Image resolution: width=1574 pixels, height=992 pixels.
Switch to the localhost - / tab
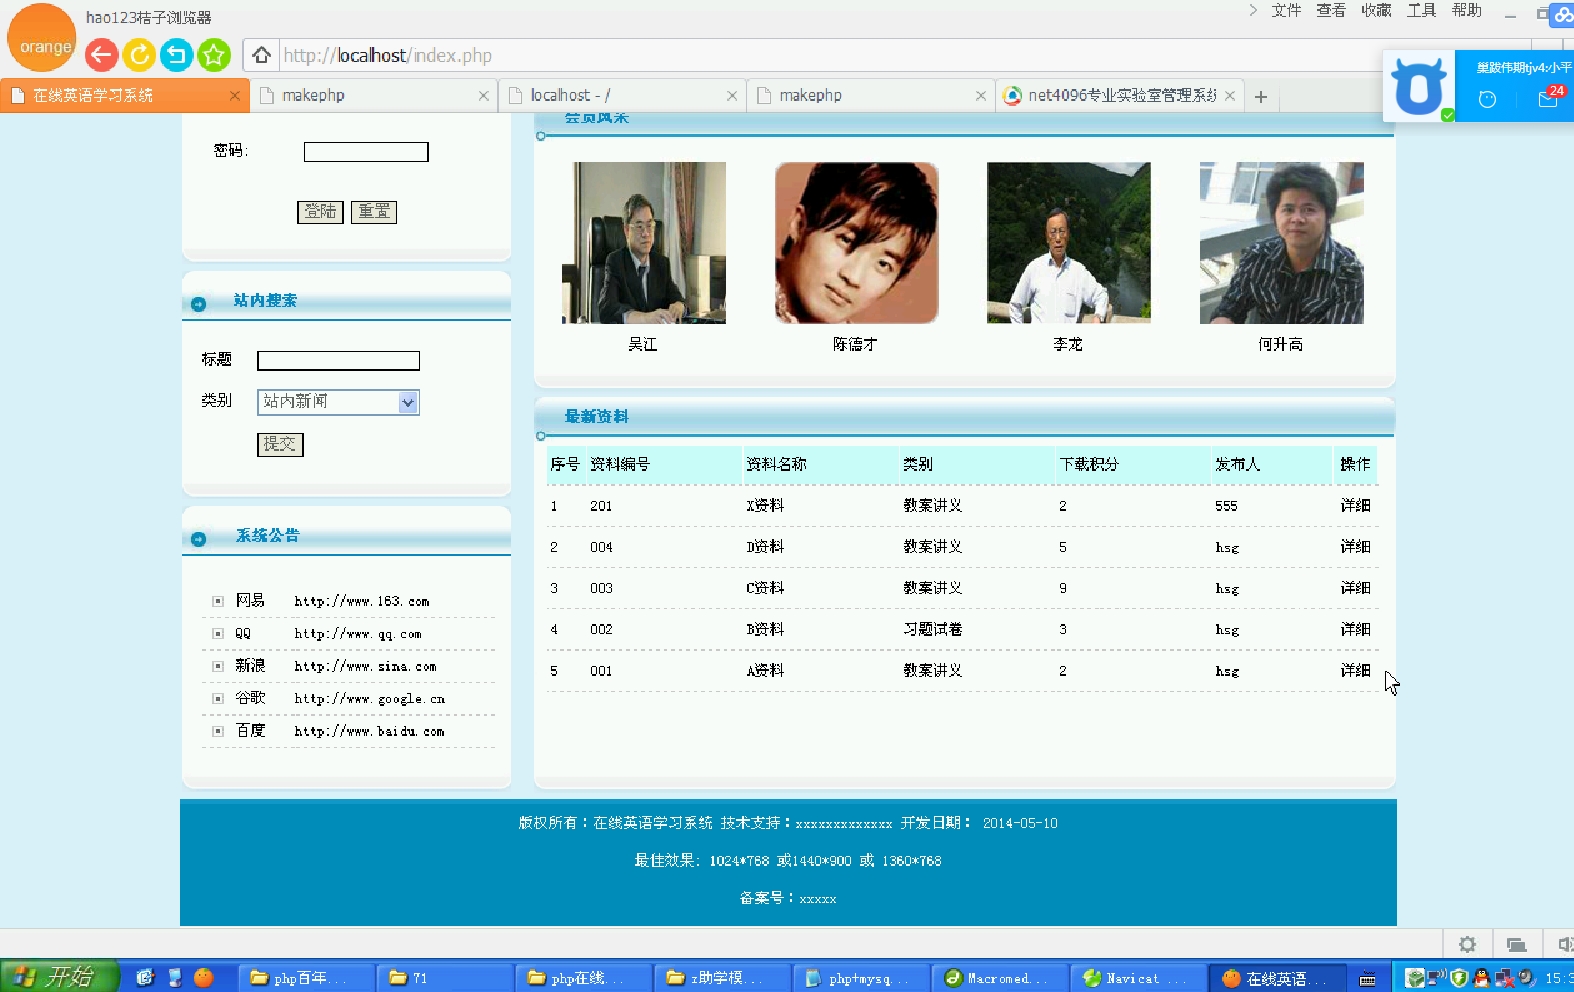[x=622, y=96]
